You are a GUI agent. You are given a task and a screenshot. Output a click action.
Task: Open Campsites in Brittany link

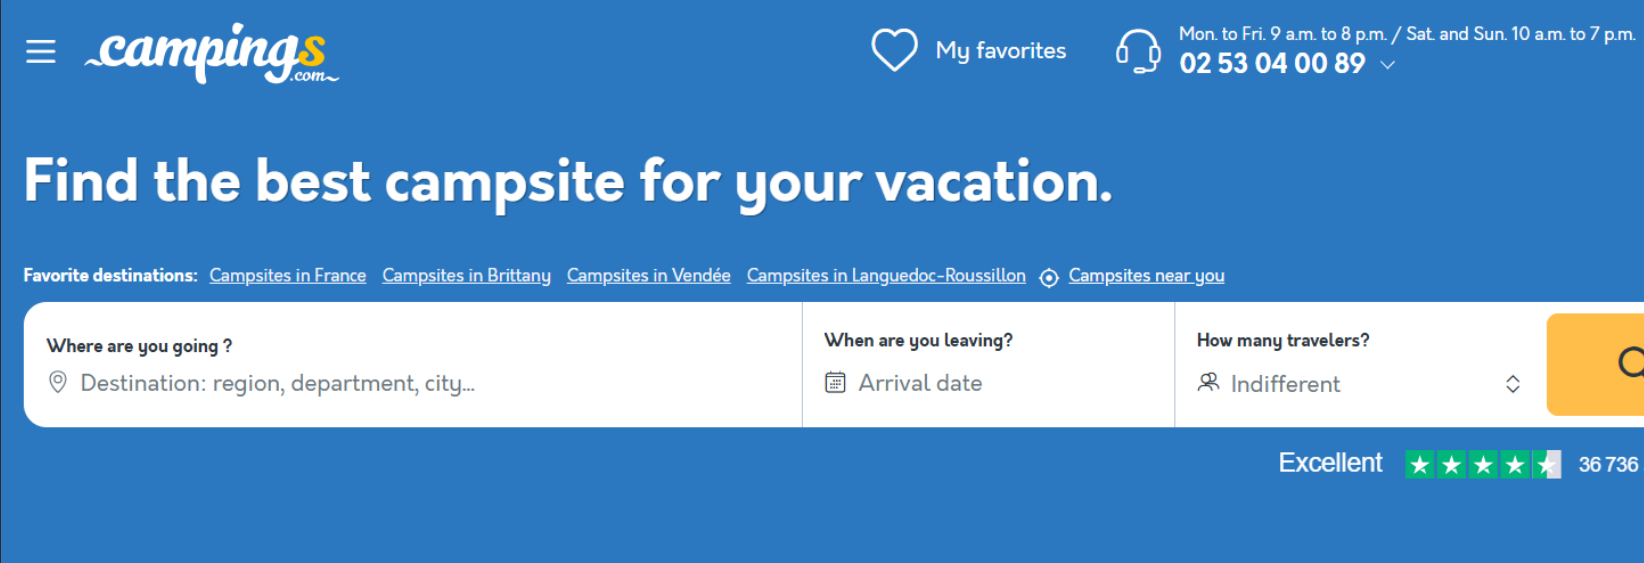pyautogui.click(x=466, y=276)
